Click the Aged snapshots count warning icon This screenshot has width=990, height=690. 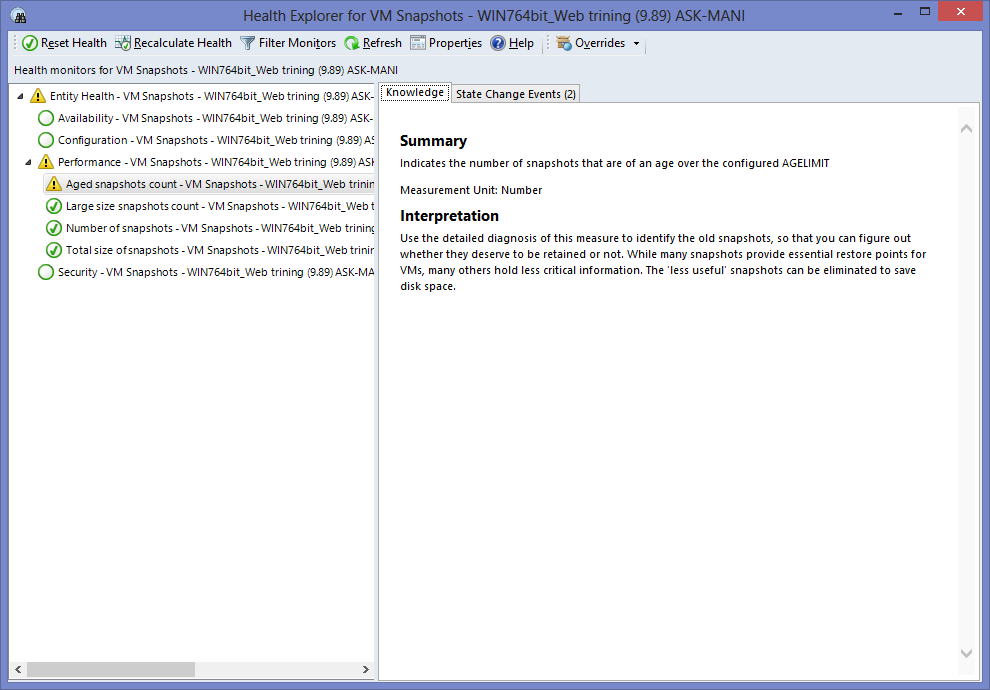click(x=54, y=184)
